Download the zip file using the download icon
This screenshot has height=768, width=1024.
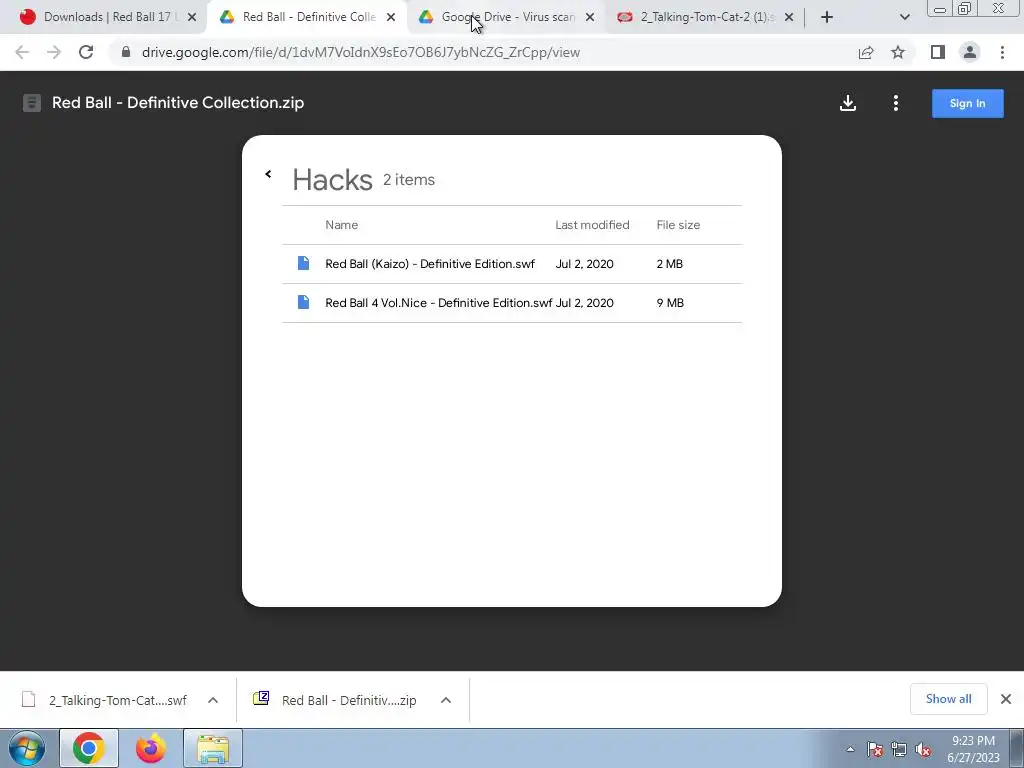[x=848, y=103]
